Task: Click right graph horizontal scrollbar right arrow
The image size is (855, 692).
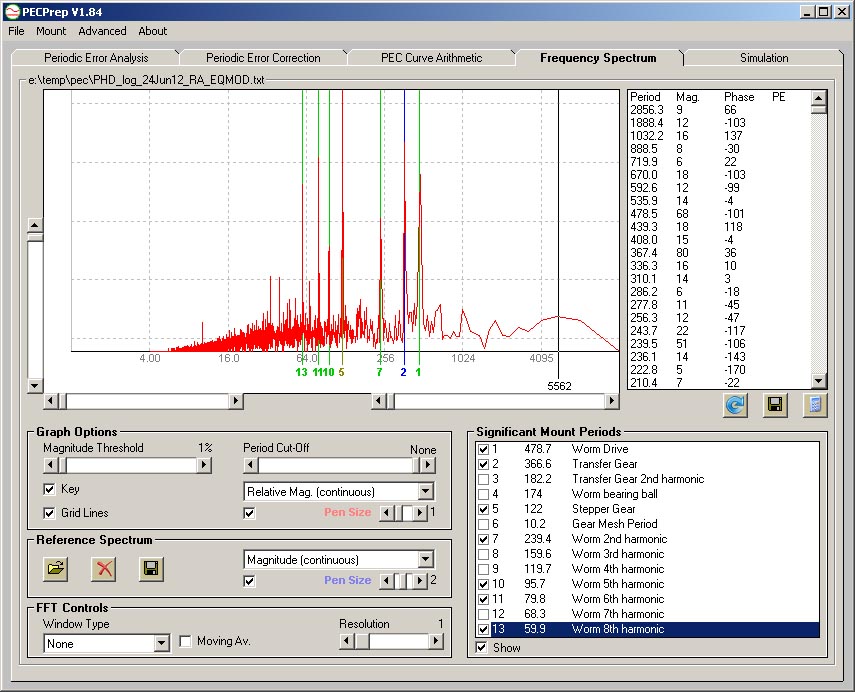Action: pyautogui.click(x=611, y=401)
